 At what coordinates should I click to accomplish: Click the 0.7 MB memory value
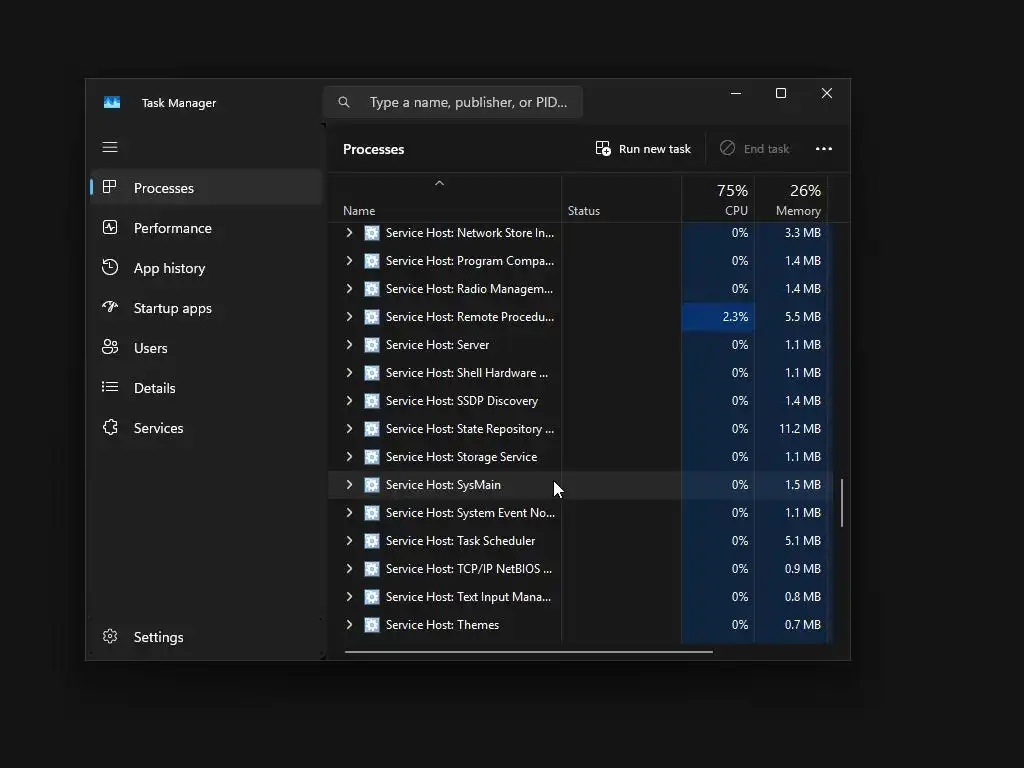tap(803, 625)
